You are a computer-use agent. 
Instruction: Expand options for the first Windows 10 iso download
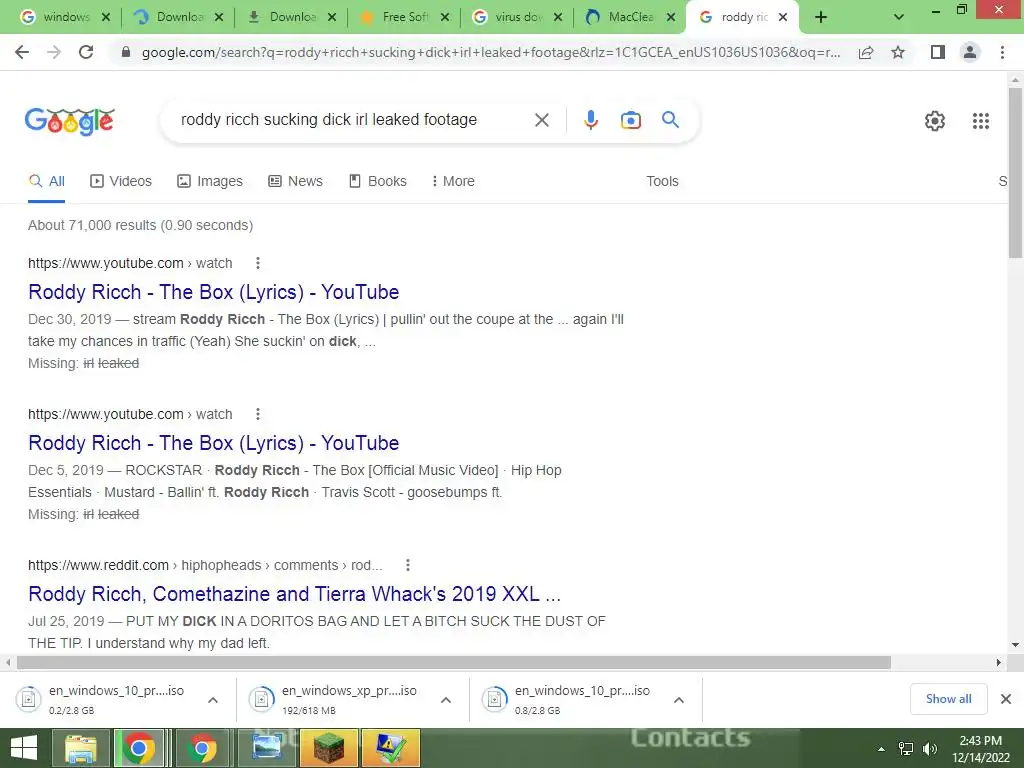point(213,700)
